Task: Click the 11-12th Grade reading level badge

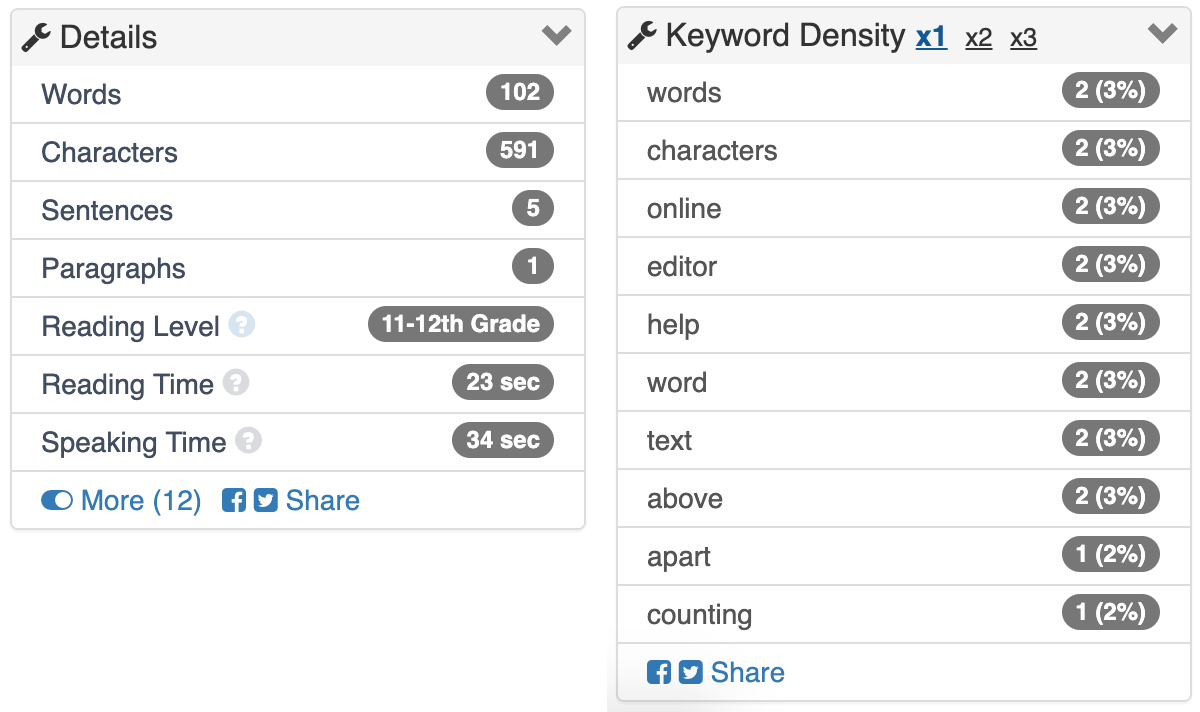Action: [461, 324]
